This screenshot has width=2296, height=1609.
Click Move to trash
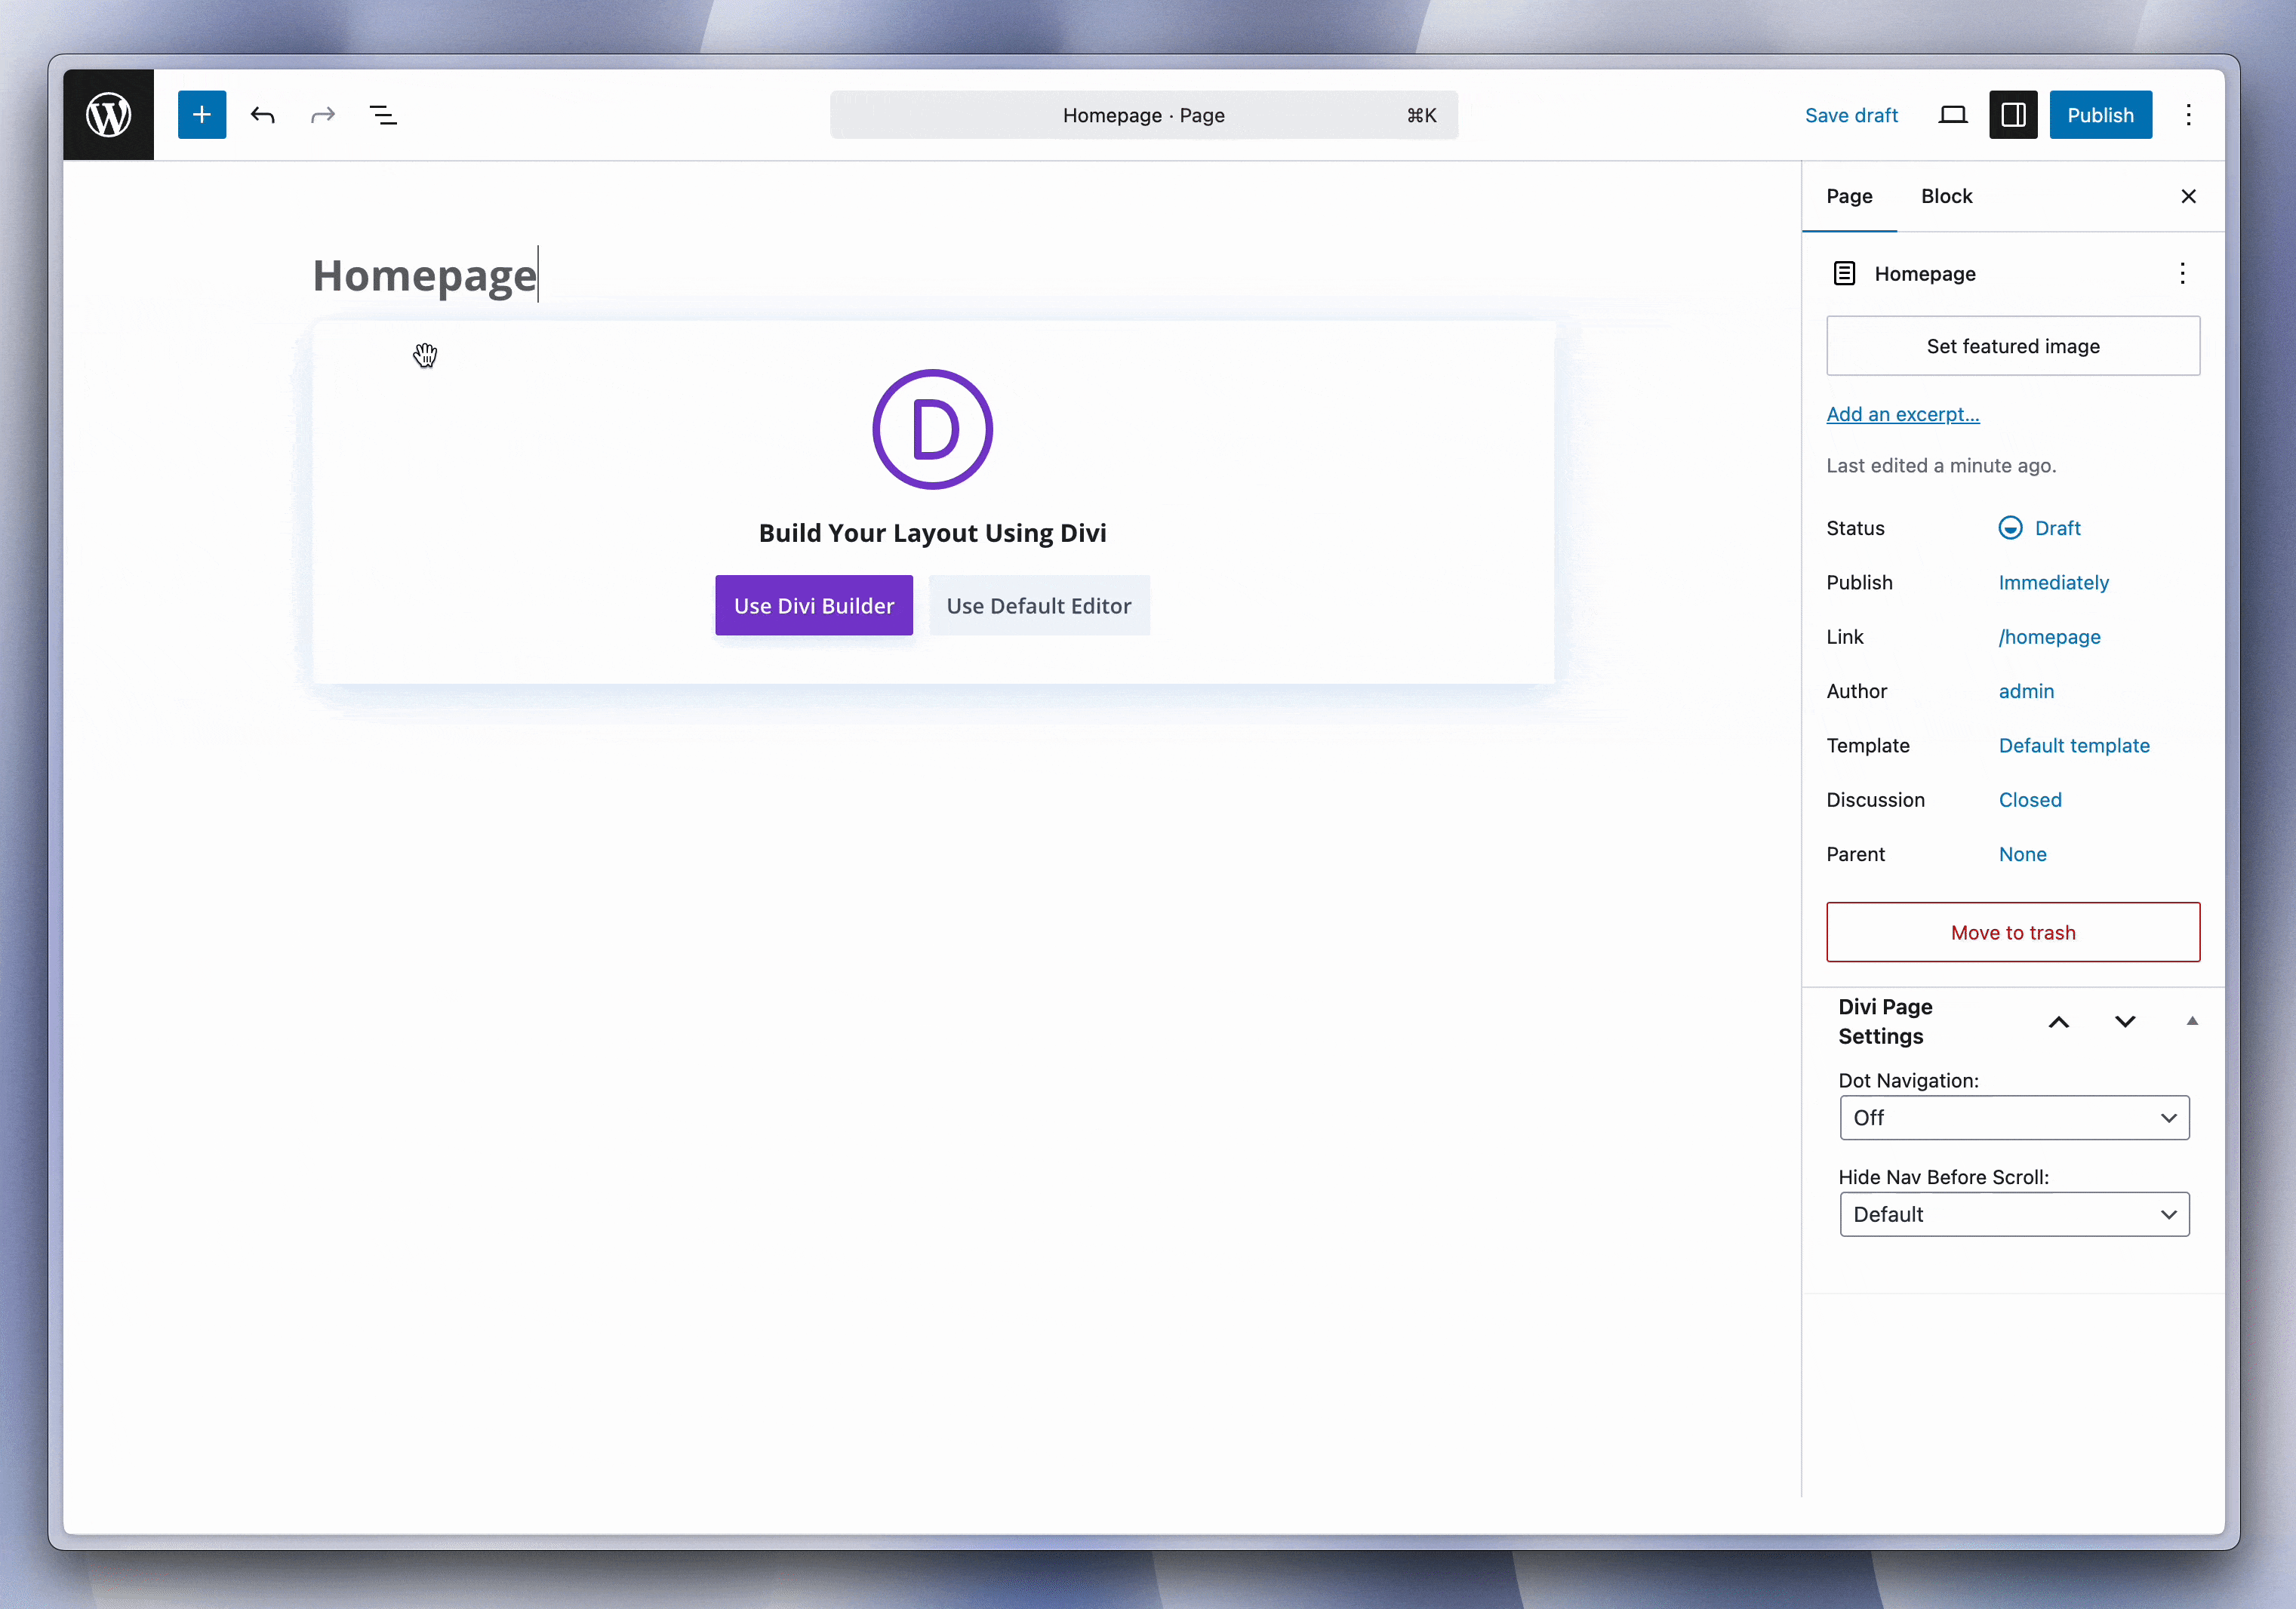(2013, 932)
